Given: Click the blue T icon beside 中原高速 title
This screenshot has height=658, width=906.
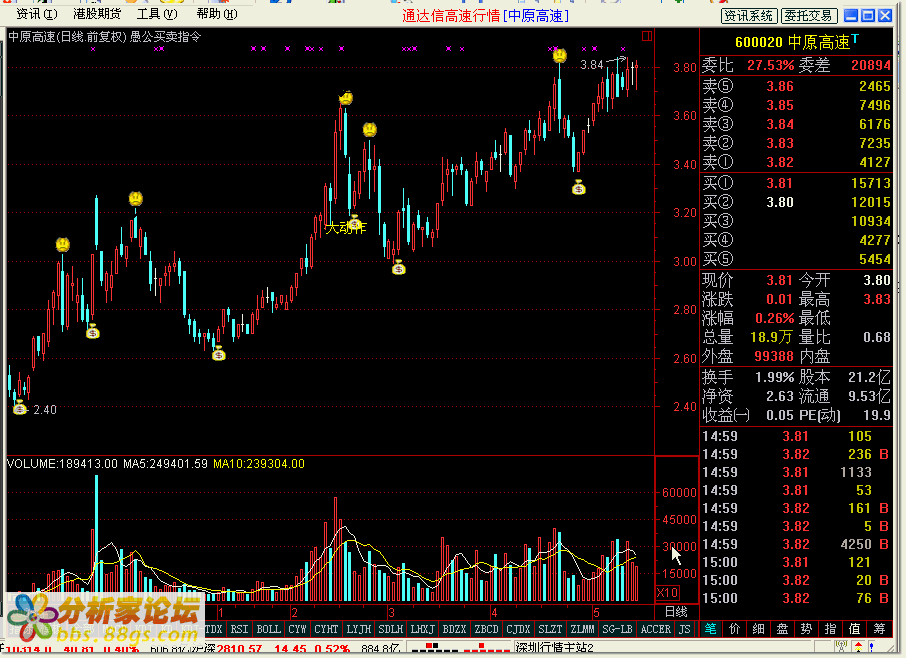Looking at the screenshot, I should click(x=855, y=38).
